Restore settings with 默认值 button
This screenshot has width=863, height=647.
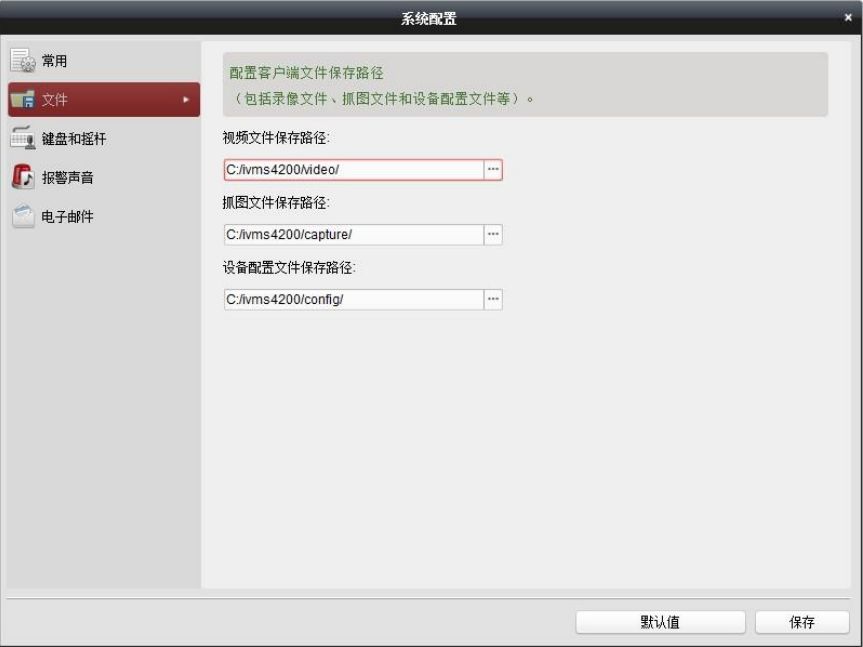(660, 622)
